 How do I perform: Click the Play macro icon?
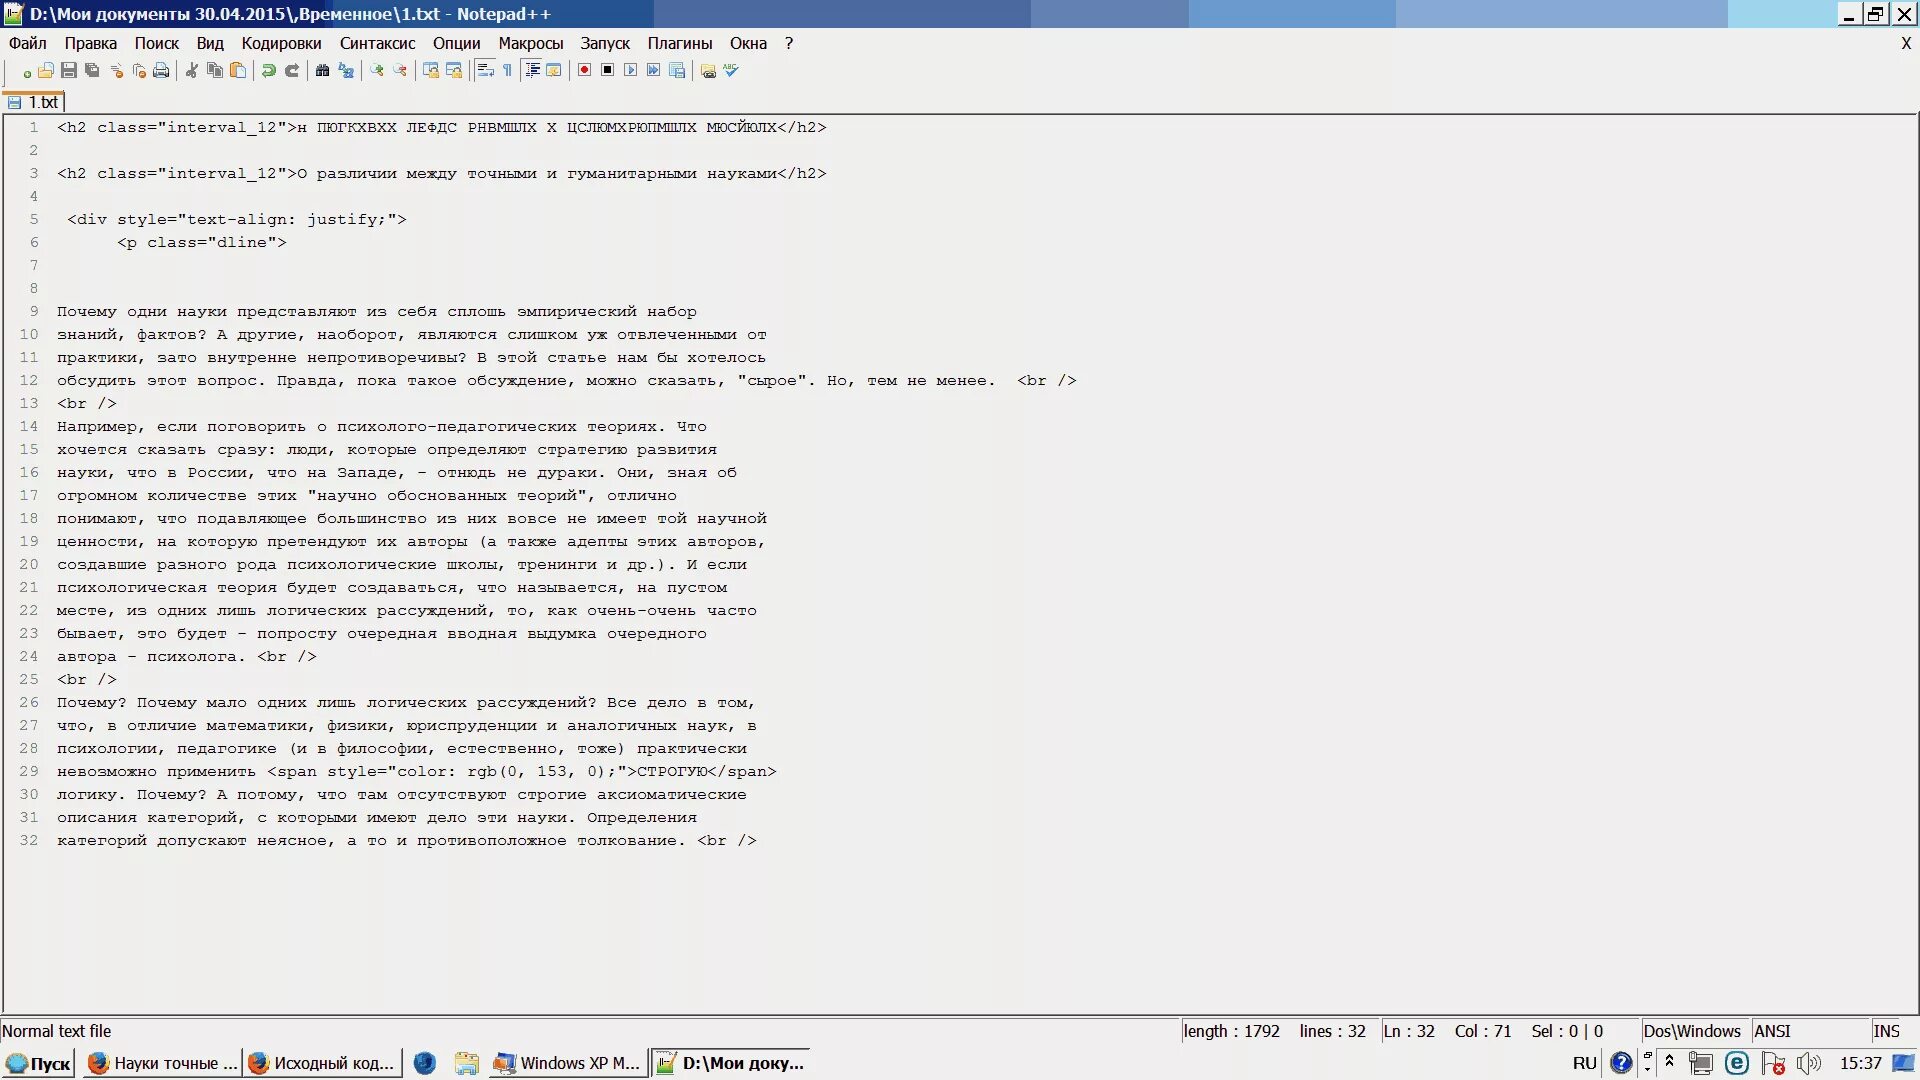click(x=630, y=70)
